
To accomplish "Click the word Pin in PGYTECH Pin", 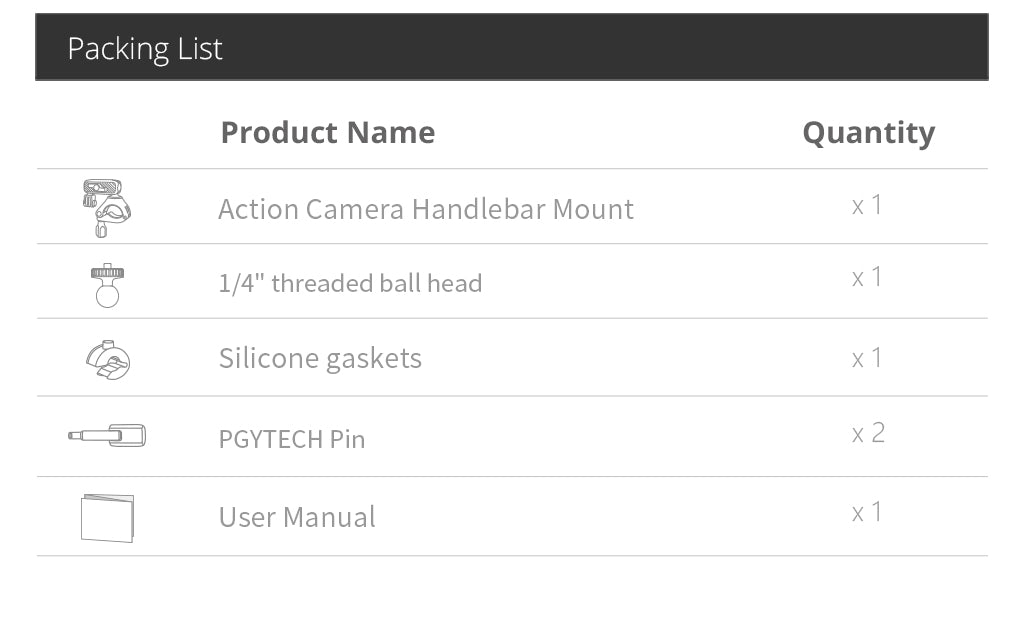I will 347,438.
